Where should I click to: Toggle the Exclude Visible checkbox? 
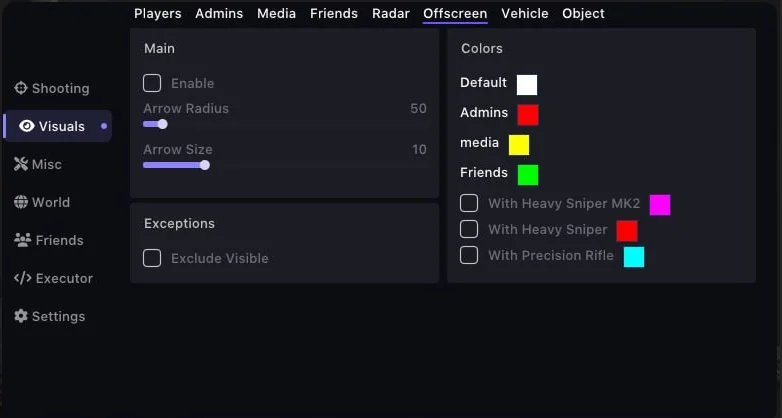coord(152,258)
